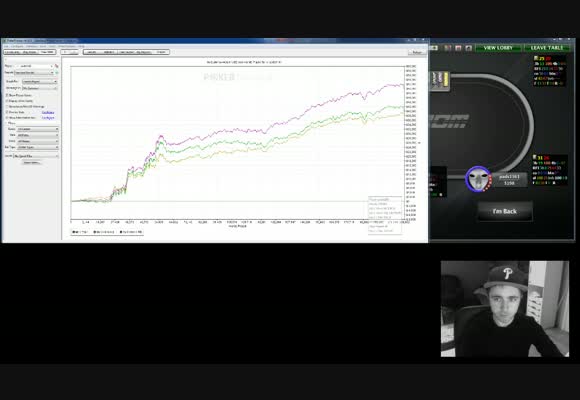Viewport: 580px width, 400px height.
Task: Click the green icon beside the second dropdown
Action: click(x=57, y=73)
